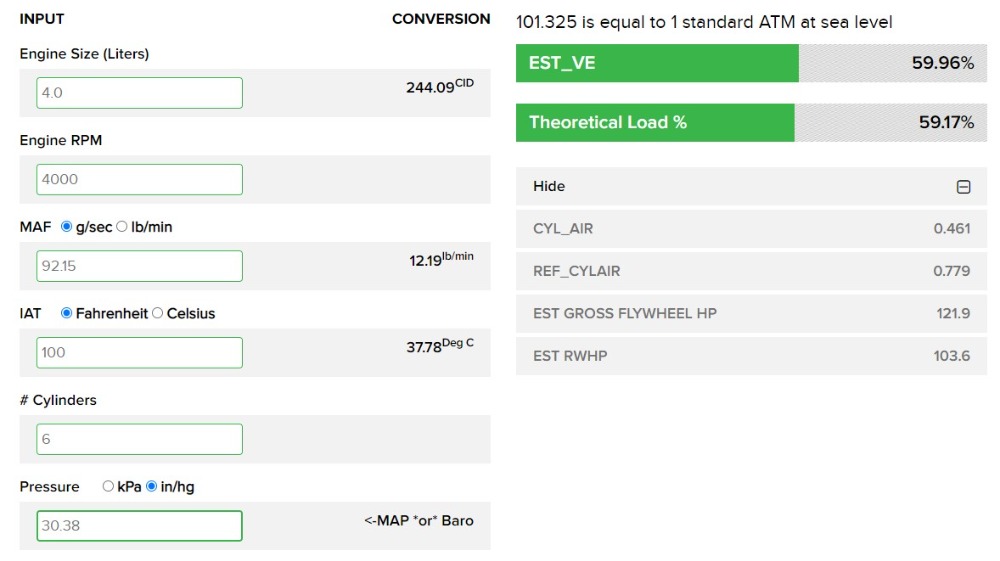Click the MAF value input field
Viewport: 1000px width, 561px height.
coord(139,266)
